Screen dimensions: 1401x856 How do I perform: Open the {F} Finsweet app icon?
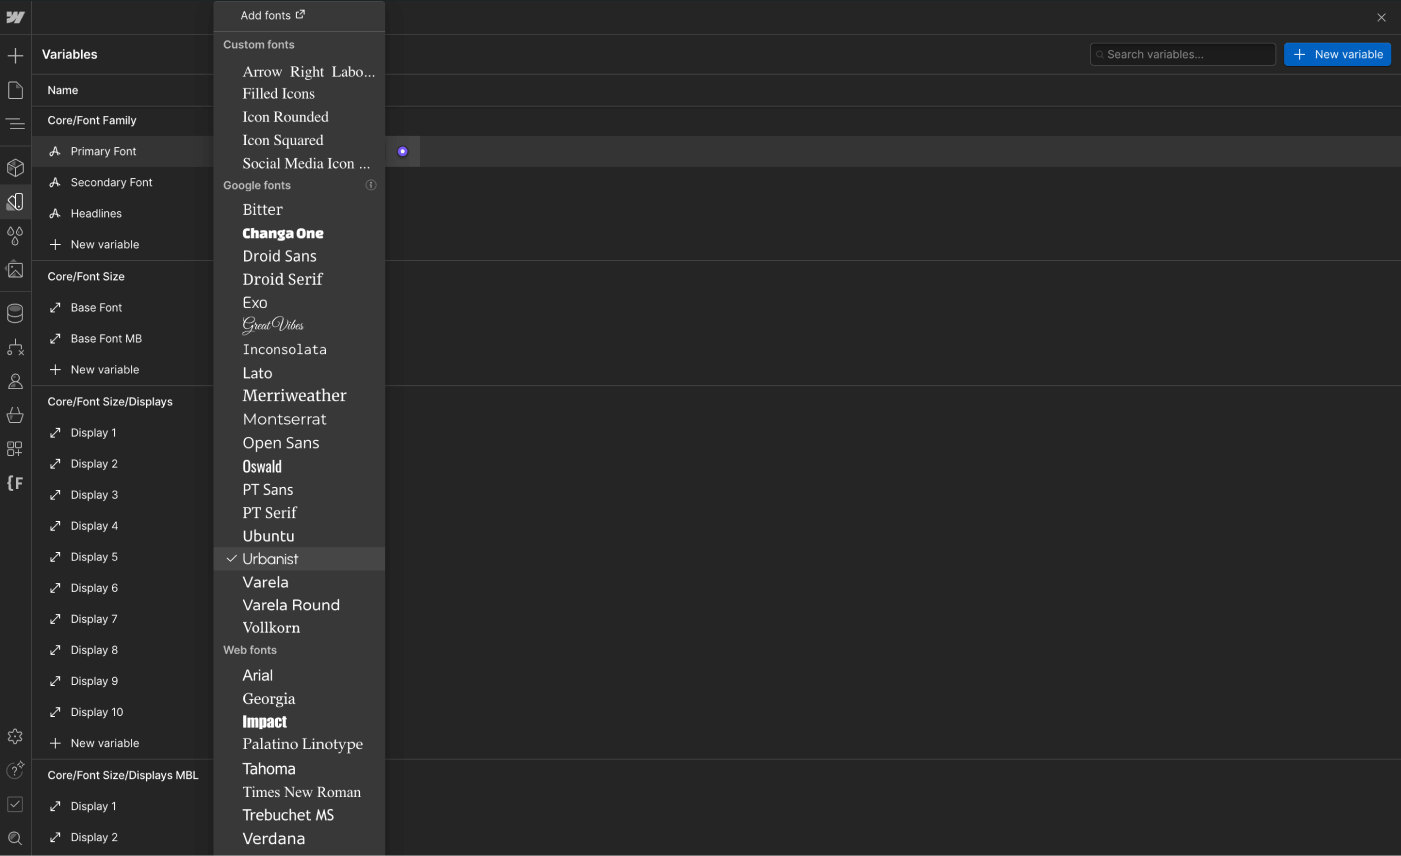(x=15, y=483)
